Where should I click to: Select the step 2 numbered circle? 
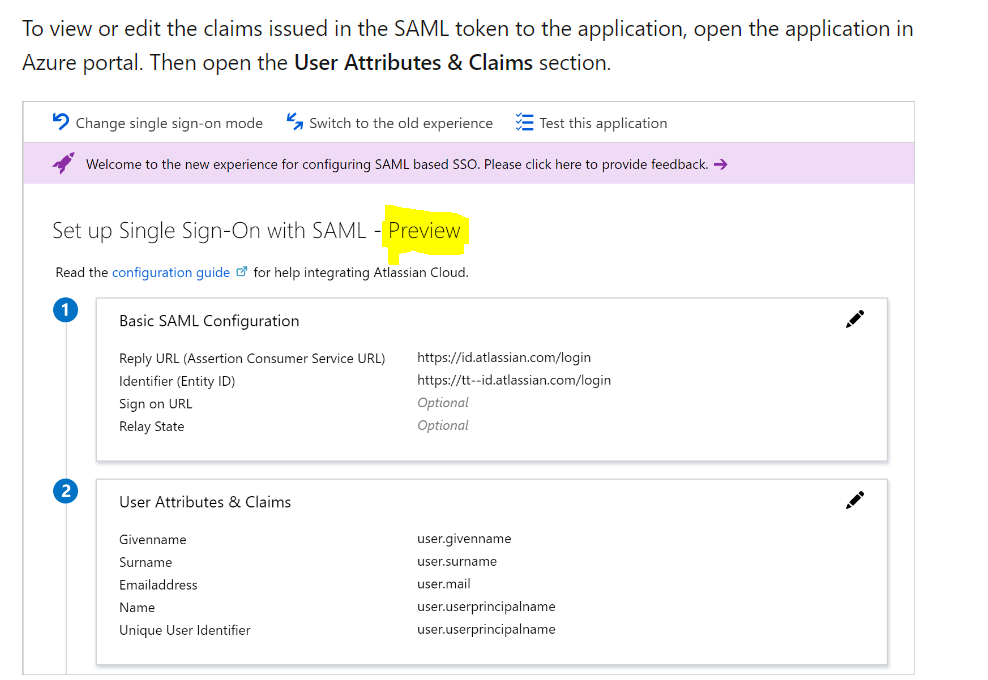pos(65,491)
